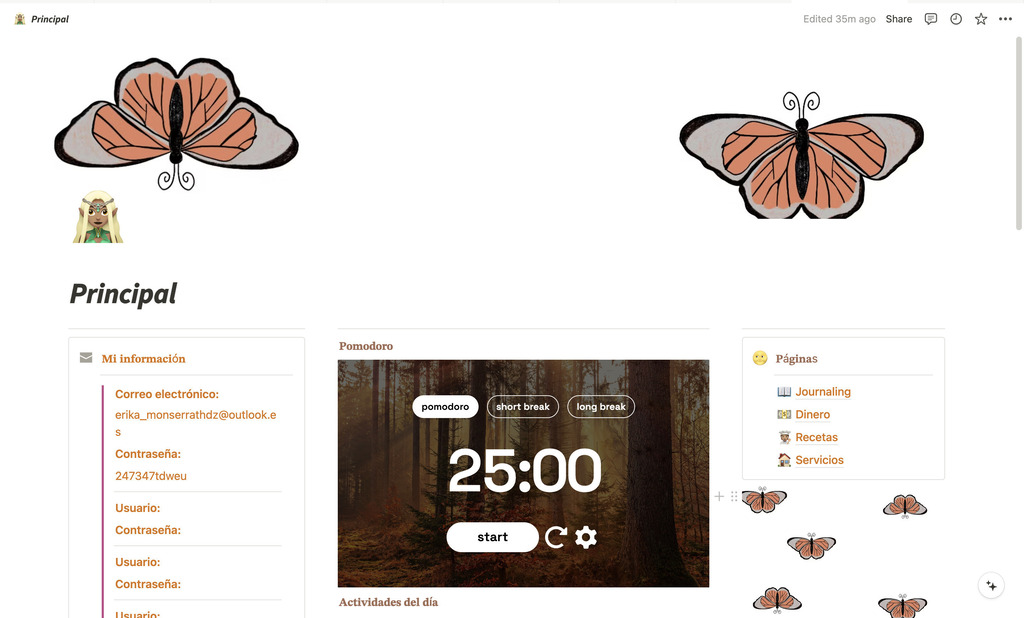Click the Pomodoro settings gear icon
Image resolution: width=1024 pixels, height=618 pixels.
click(586, 537)
